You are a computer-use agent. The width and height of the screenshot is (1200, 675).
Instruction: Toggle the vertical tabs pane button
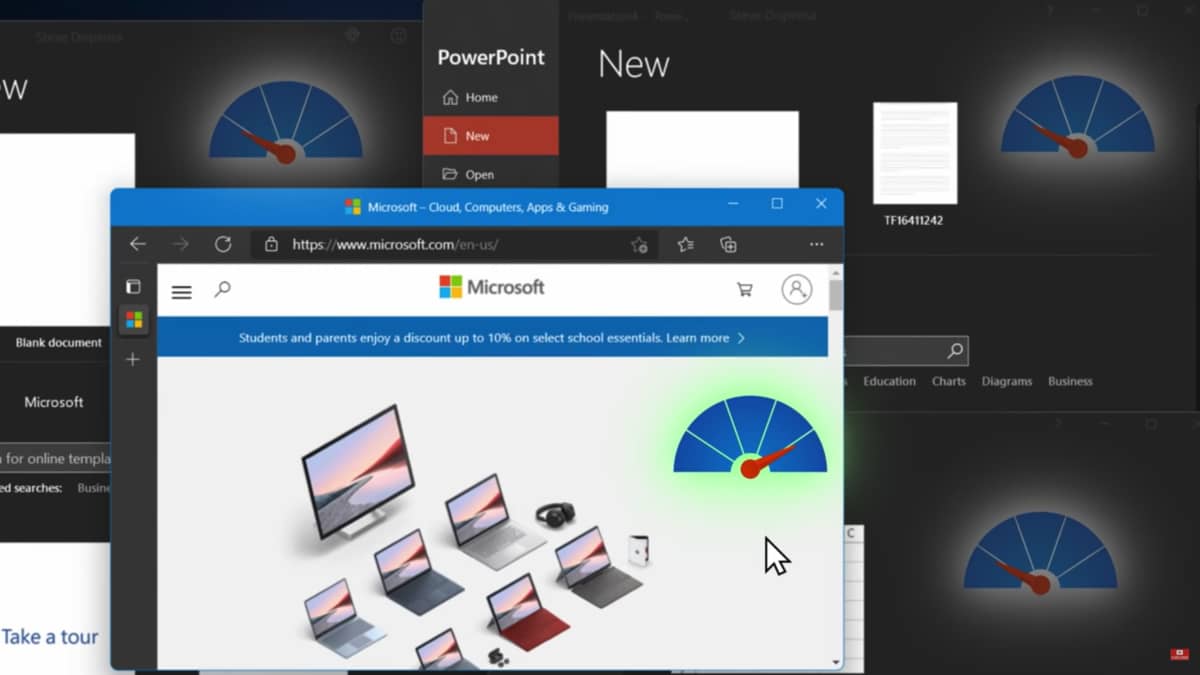point(133,287)
